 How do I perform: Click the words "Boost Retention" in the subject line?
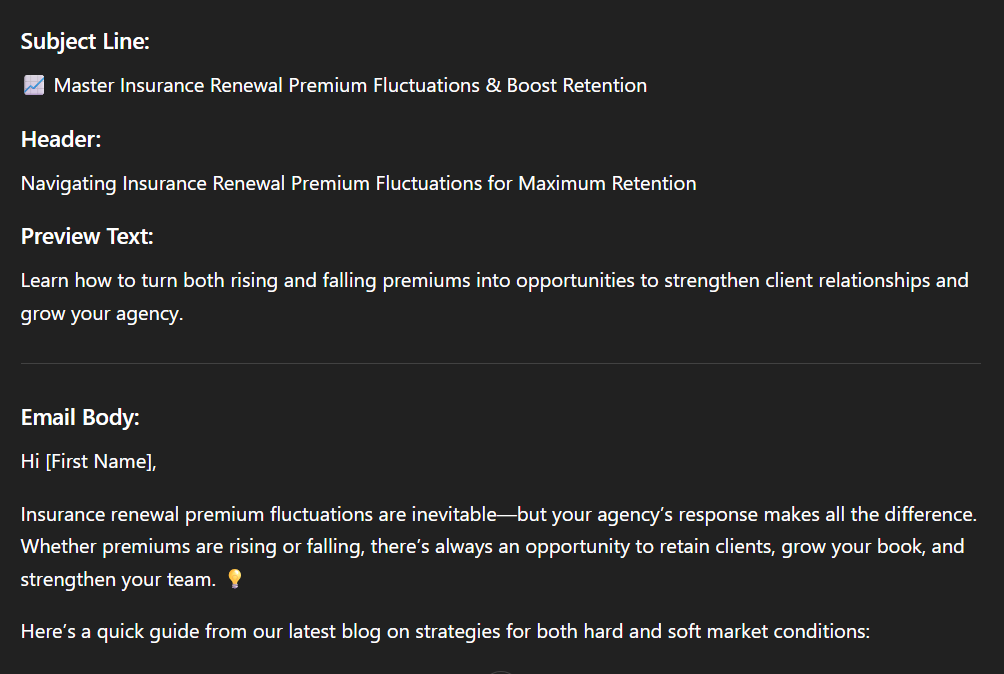(577, 86)
